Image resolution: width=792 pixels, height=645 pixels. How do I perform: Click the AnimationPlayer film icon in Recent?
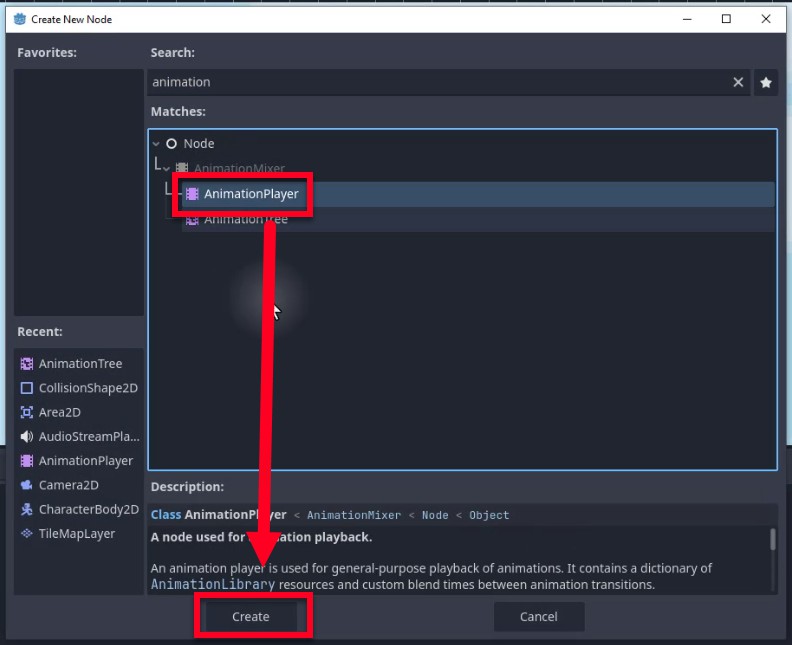pyautogui.click(x=27, y=461)
